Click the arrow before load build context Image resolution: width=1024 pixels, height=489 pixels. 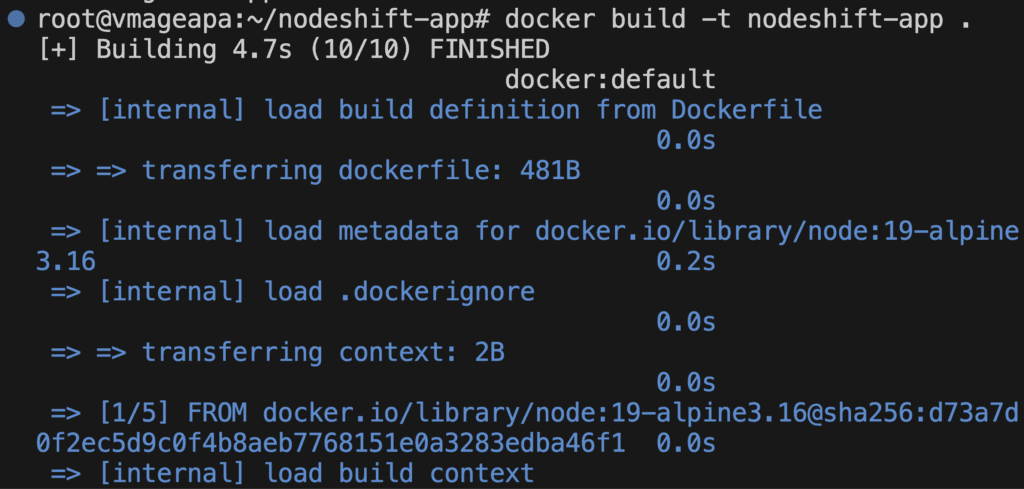tap(65, 474)
